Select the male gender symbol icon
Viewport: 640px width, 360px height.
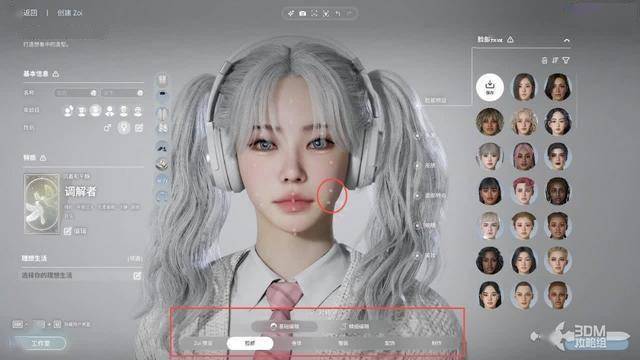tap(107, 128)
